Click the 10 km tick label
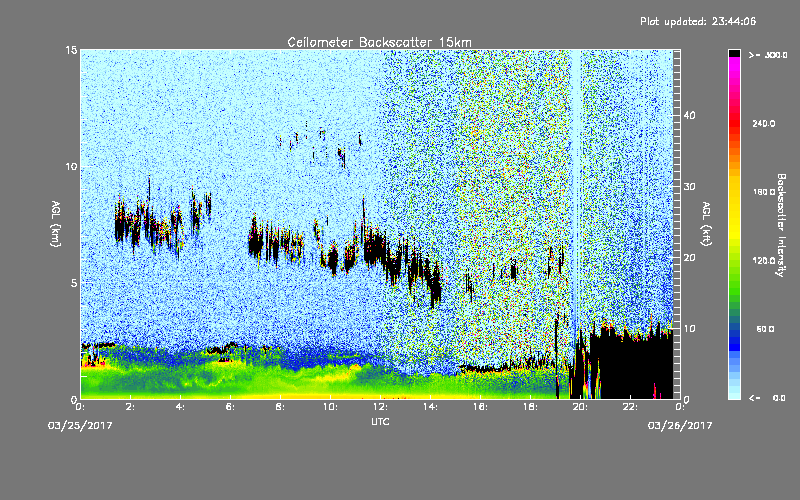Screen dimensions: 800x500 tap(71, 167)
